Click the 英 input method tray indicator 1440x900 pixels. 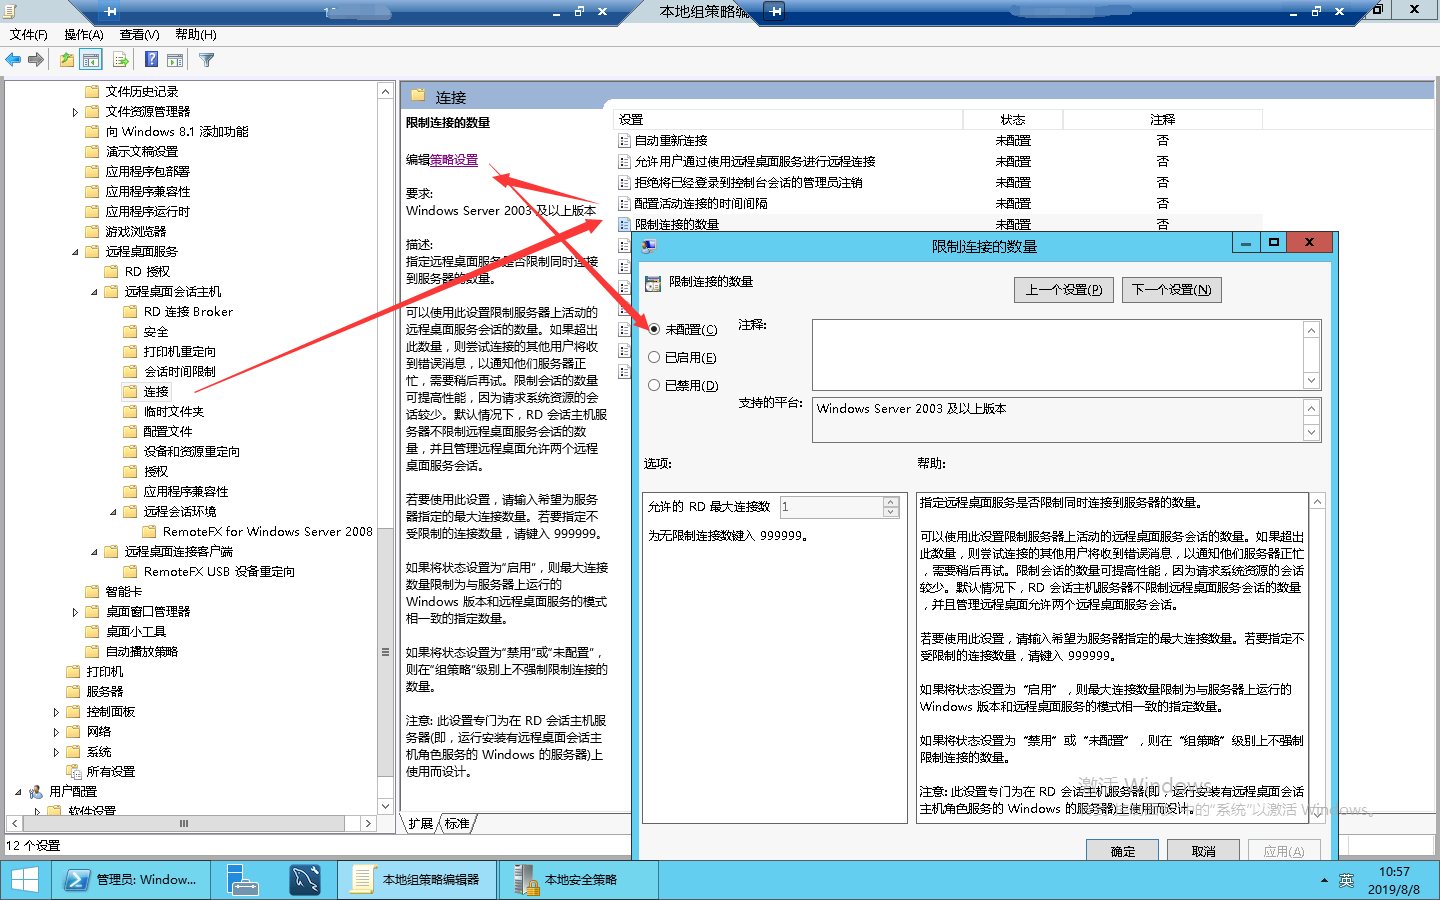(1346, 881)
